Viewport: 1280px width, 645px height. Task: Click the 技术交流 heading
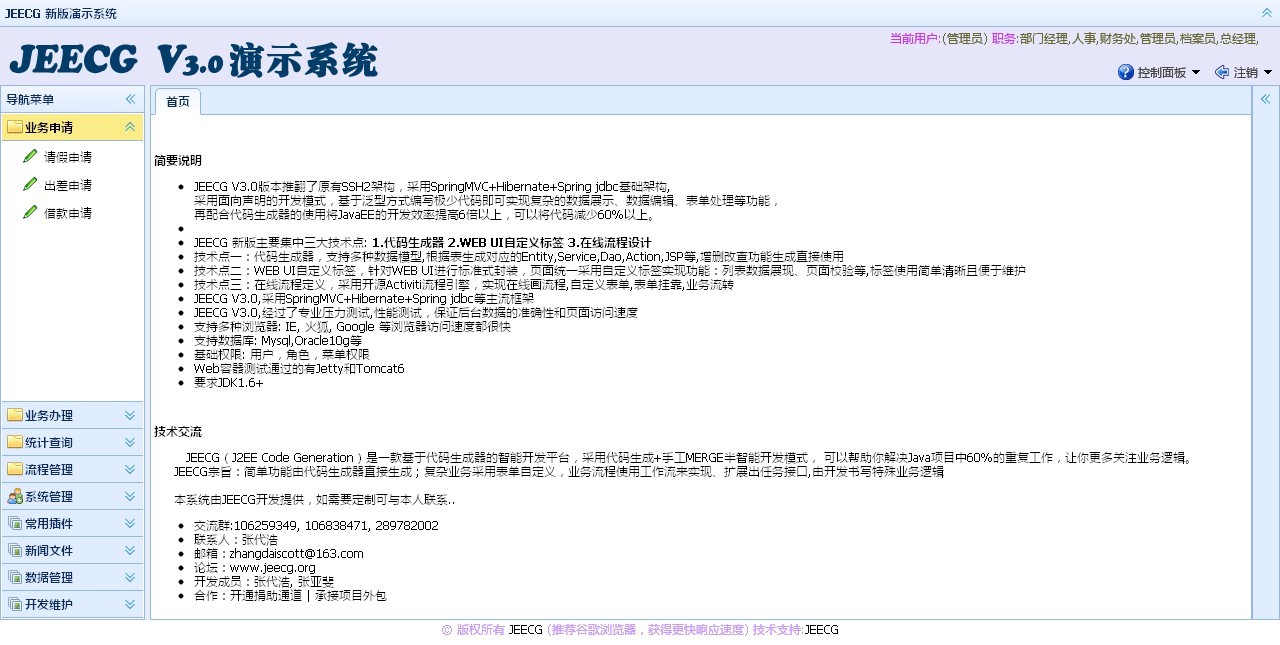178,432
